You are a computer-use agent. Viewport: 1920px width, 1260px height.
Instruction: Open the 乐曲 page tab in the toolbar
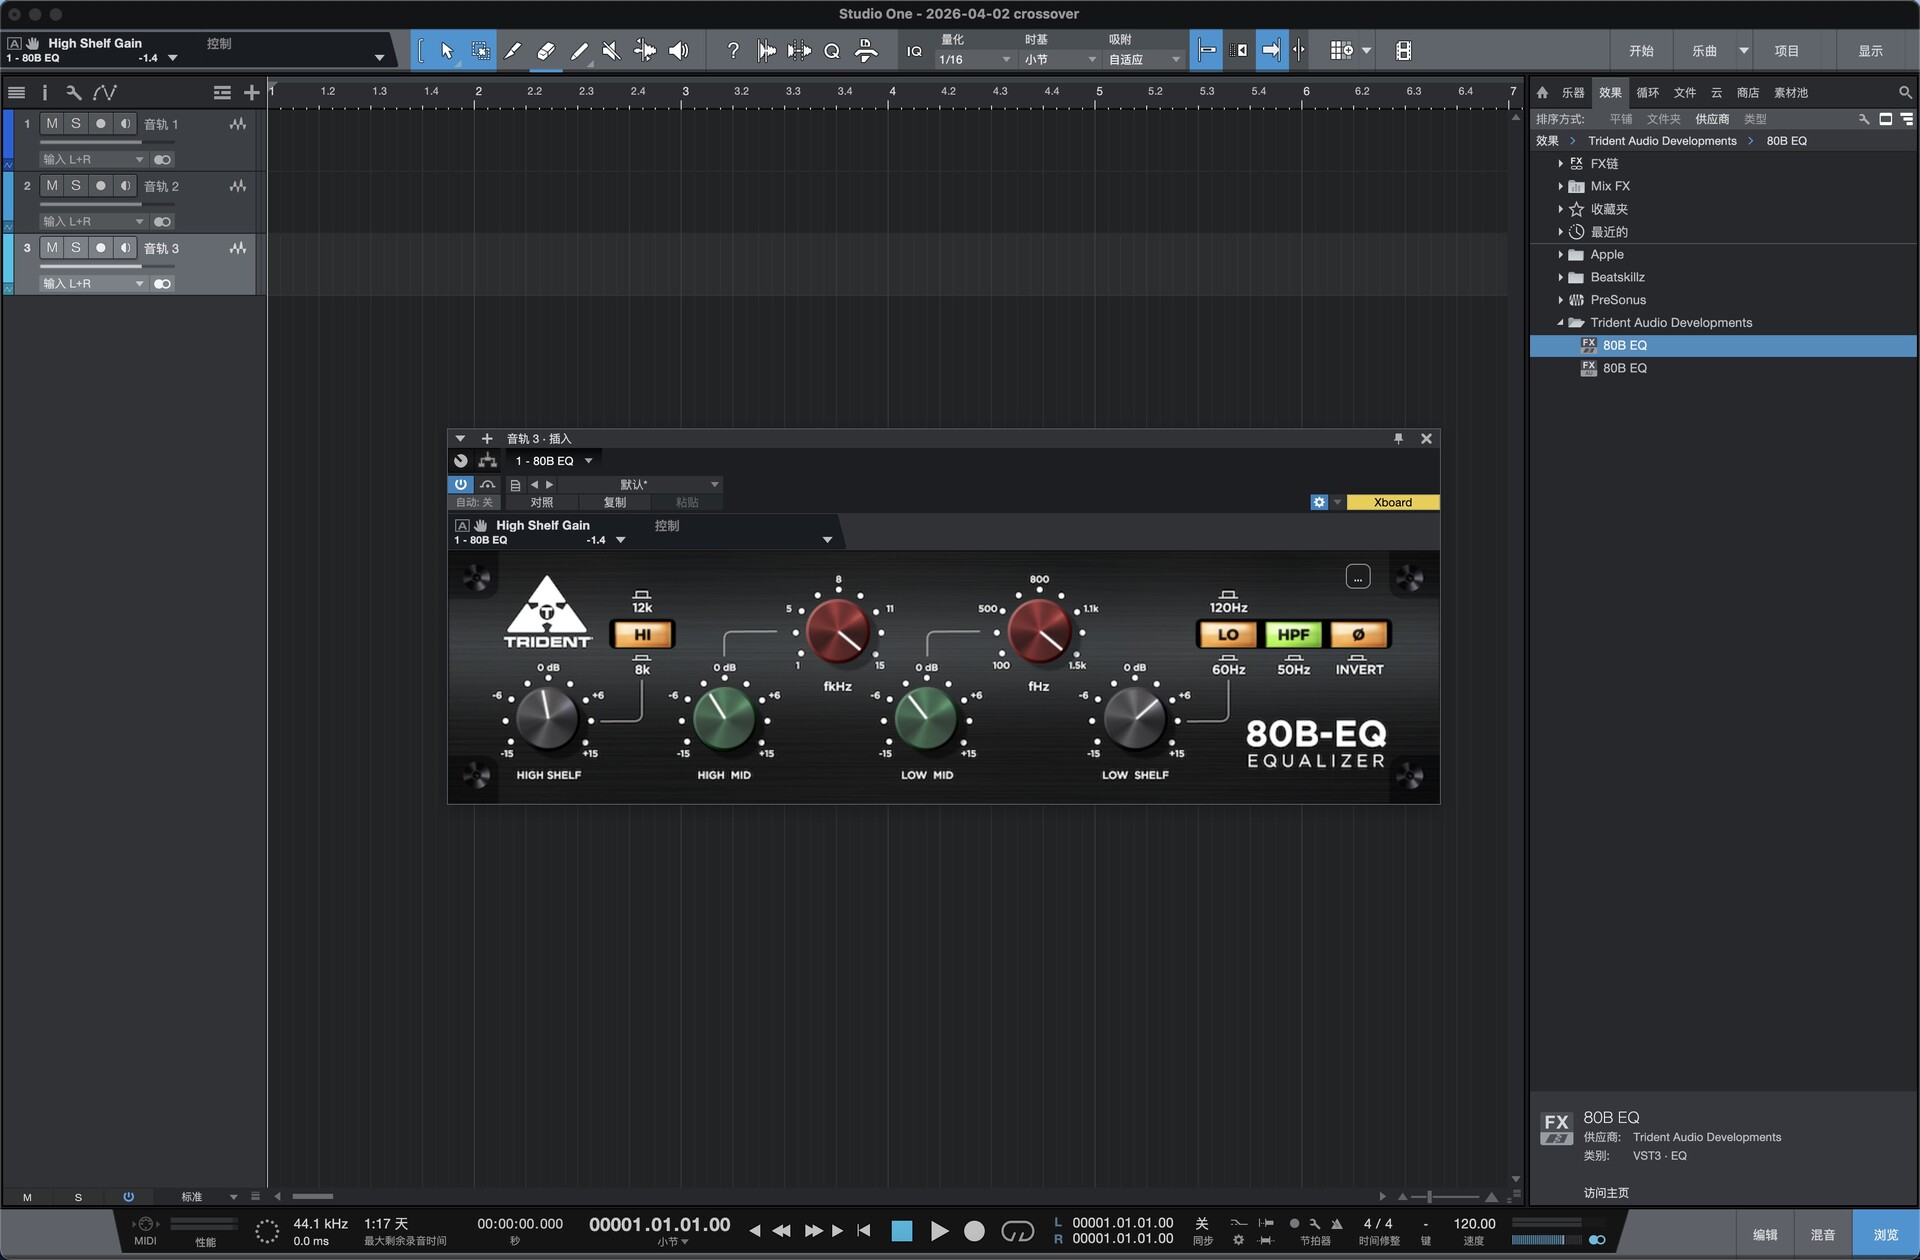click(x=1704, y=51)
